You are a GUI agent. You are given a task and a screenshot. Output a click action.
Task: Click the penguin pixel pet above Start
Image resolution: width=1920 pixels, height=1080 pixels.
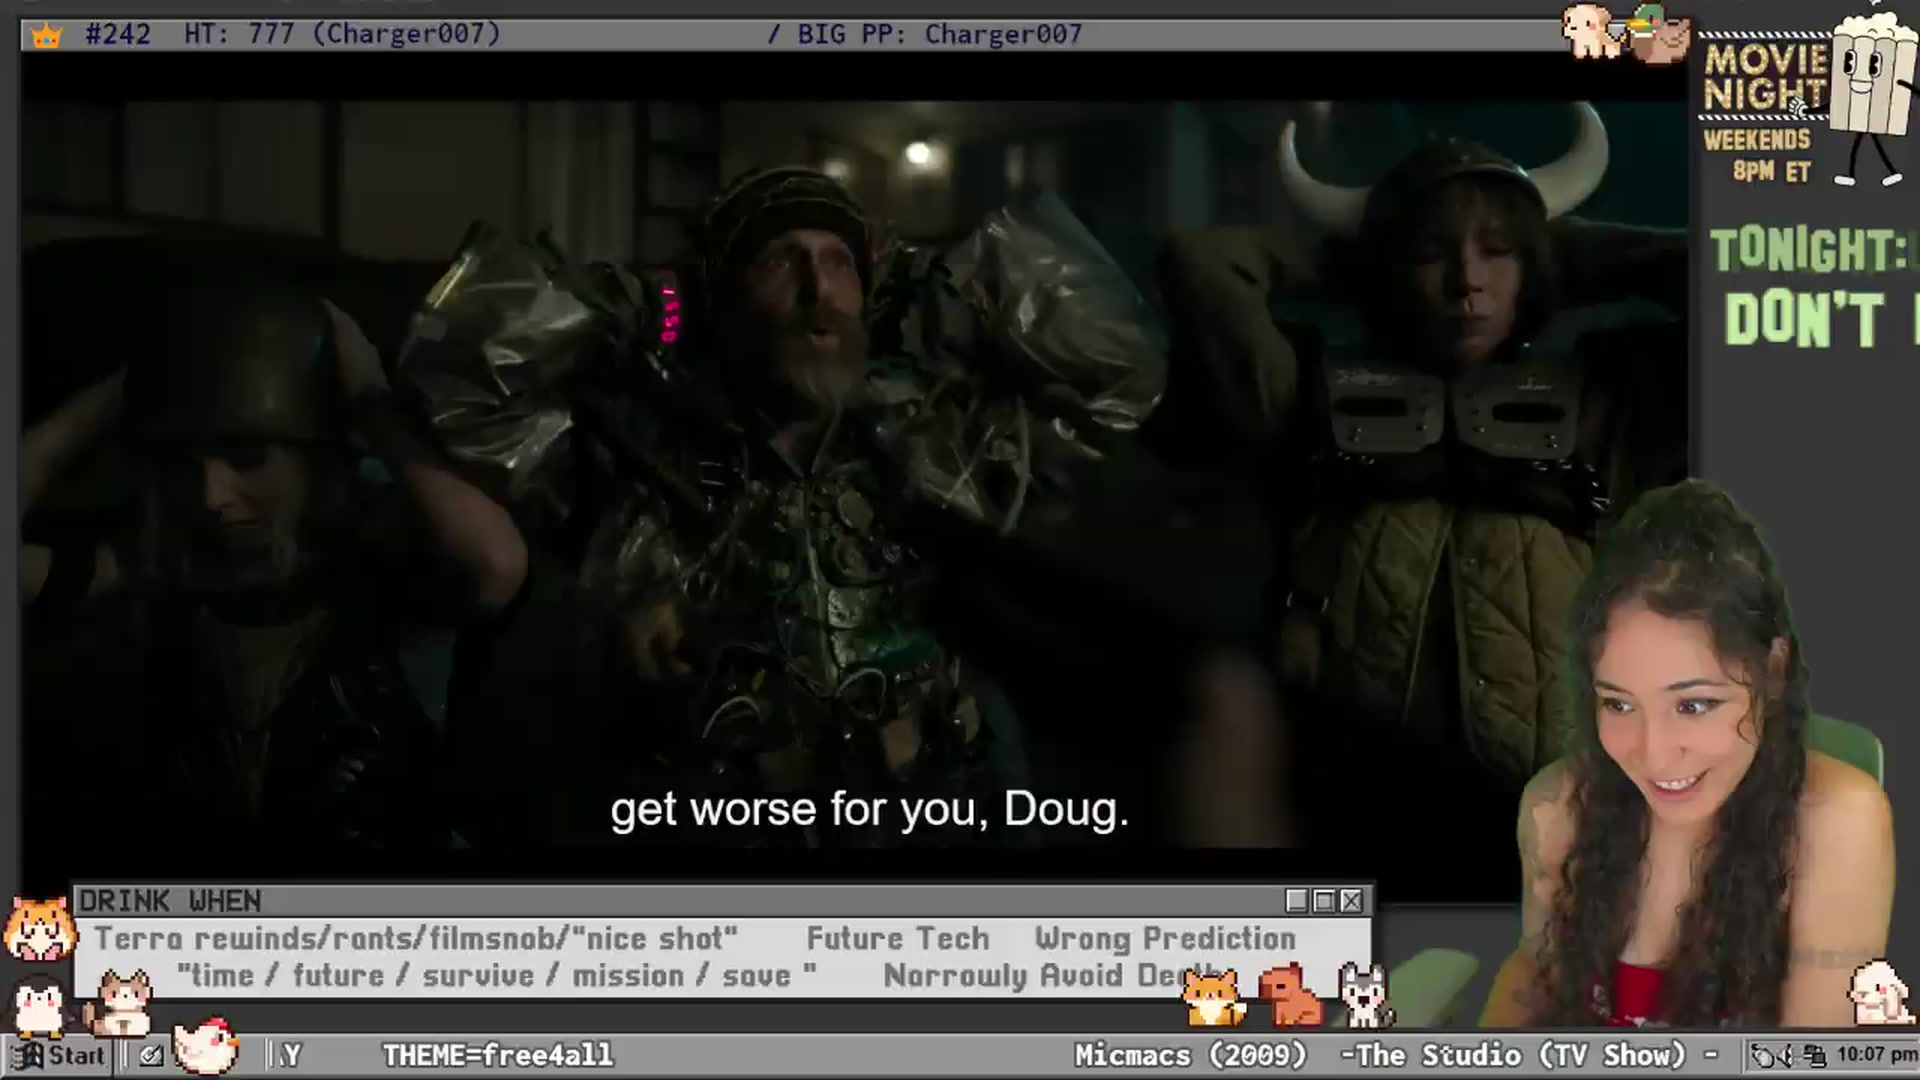coord(39,1005)
